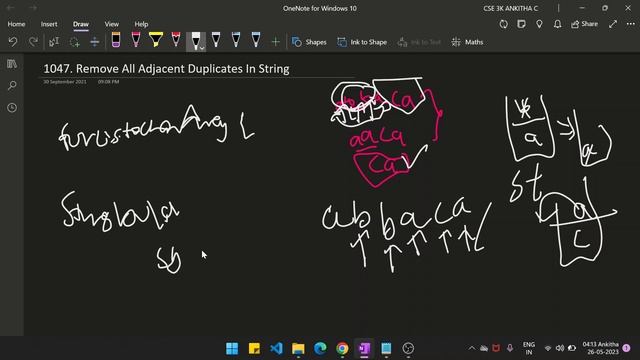Show notebooks navigation panel
This screenshot has height=360, width=640.
tap(12, 64)
